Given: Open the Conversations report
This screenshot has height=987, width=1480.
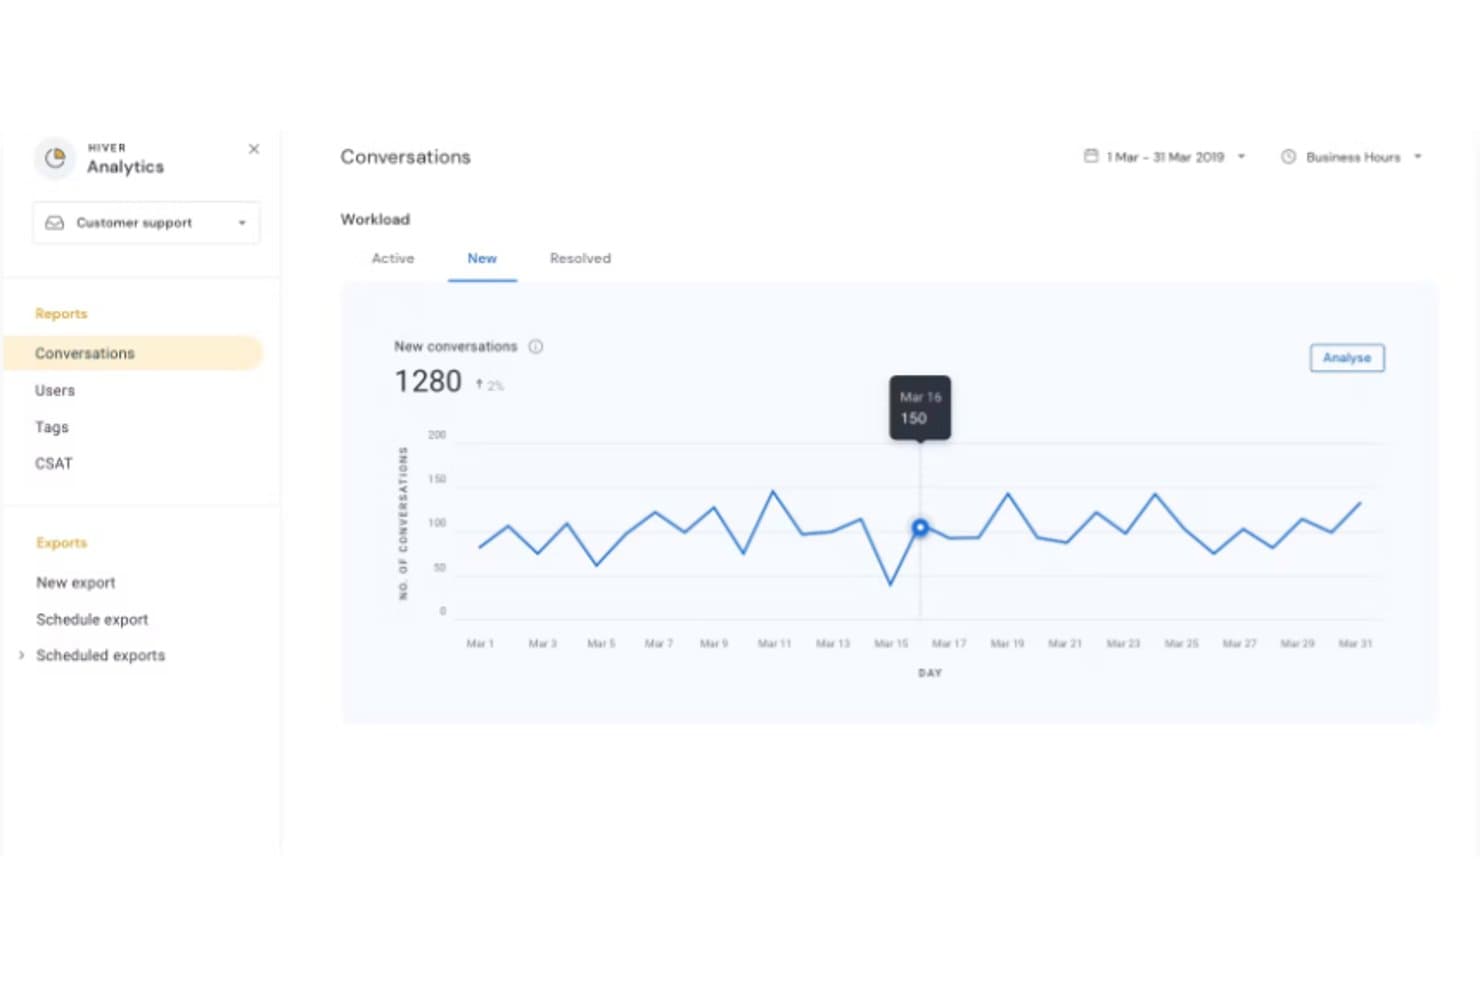Looking at the screenshot, I should (x=133, y=353).
